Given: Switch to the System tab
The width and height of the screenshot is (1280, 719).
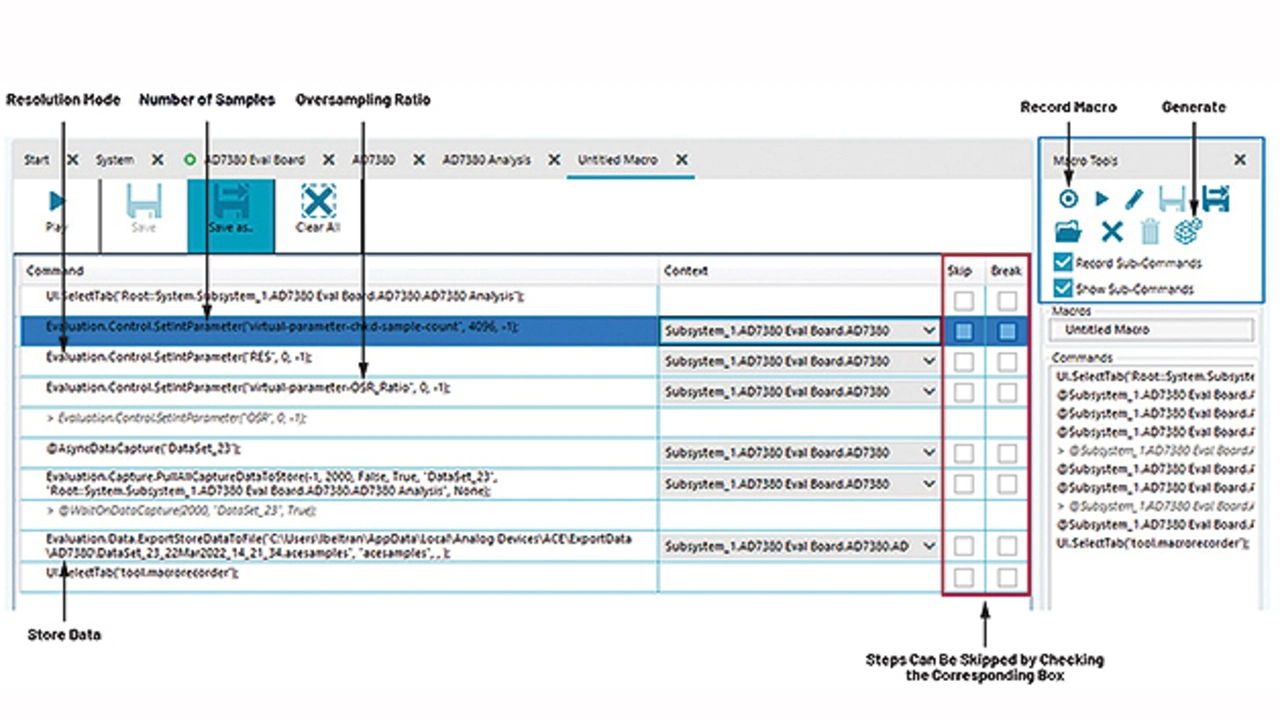Looking at the screenshot, I should tap(115, 160).
